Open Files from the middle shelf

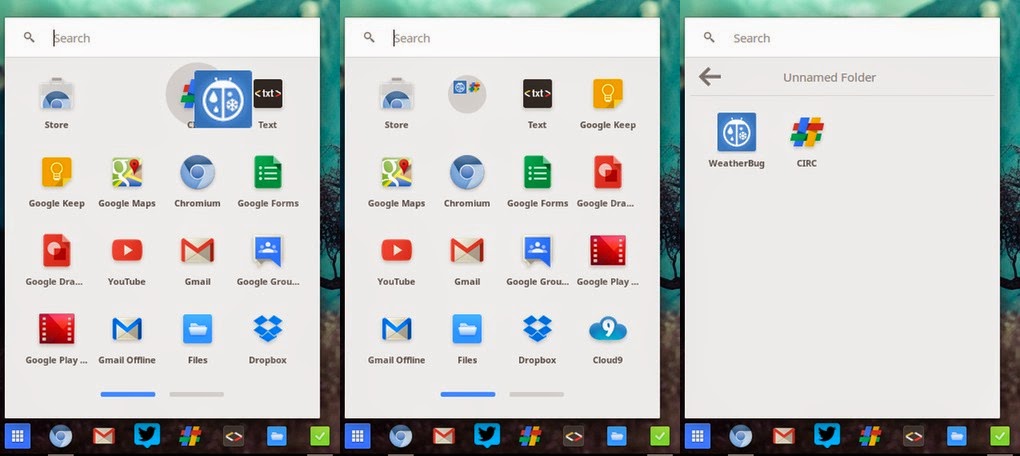[x=617, y=436]
